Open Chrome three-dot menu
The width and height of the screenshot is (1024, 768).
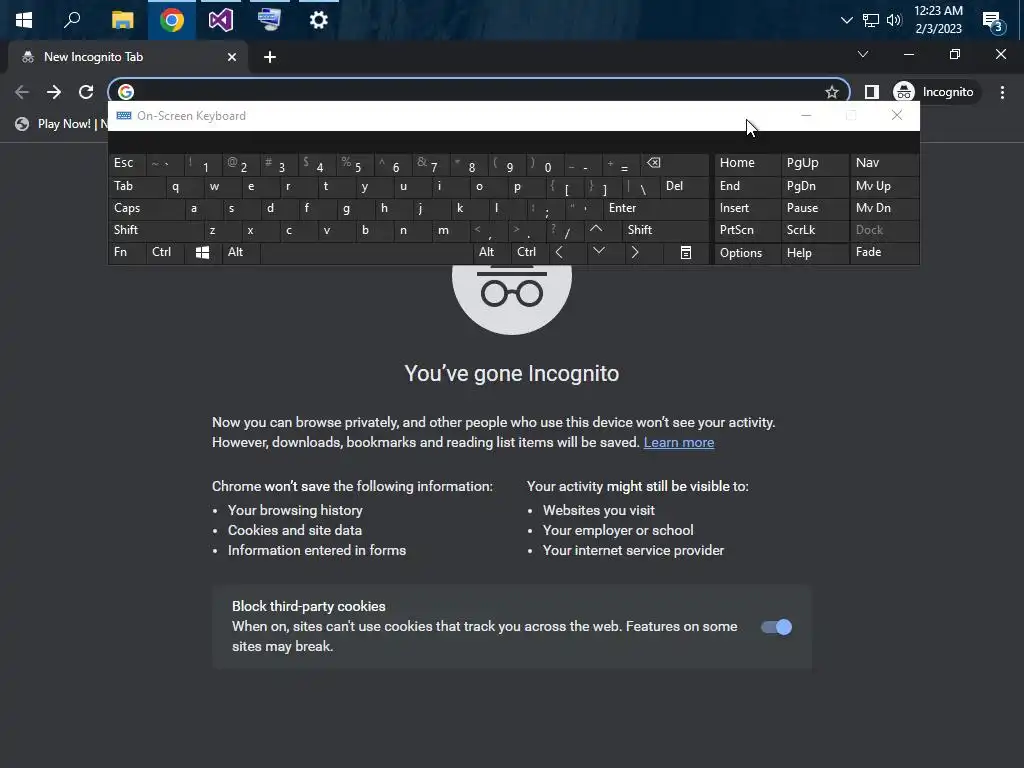tap(1002, 92)
